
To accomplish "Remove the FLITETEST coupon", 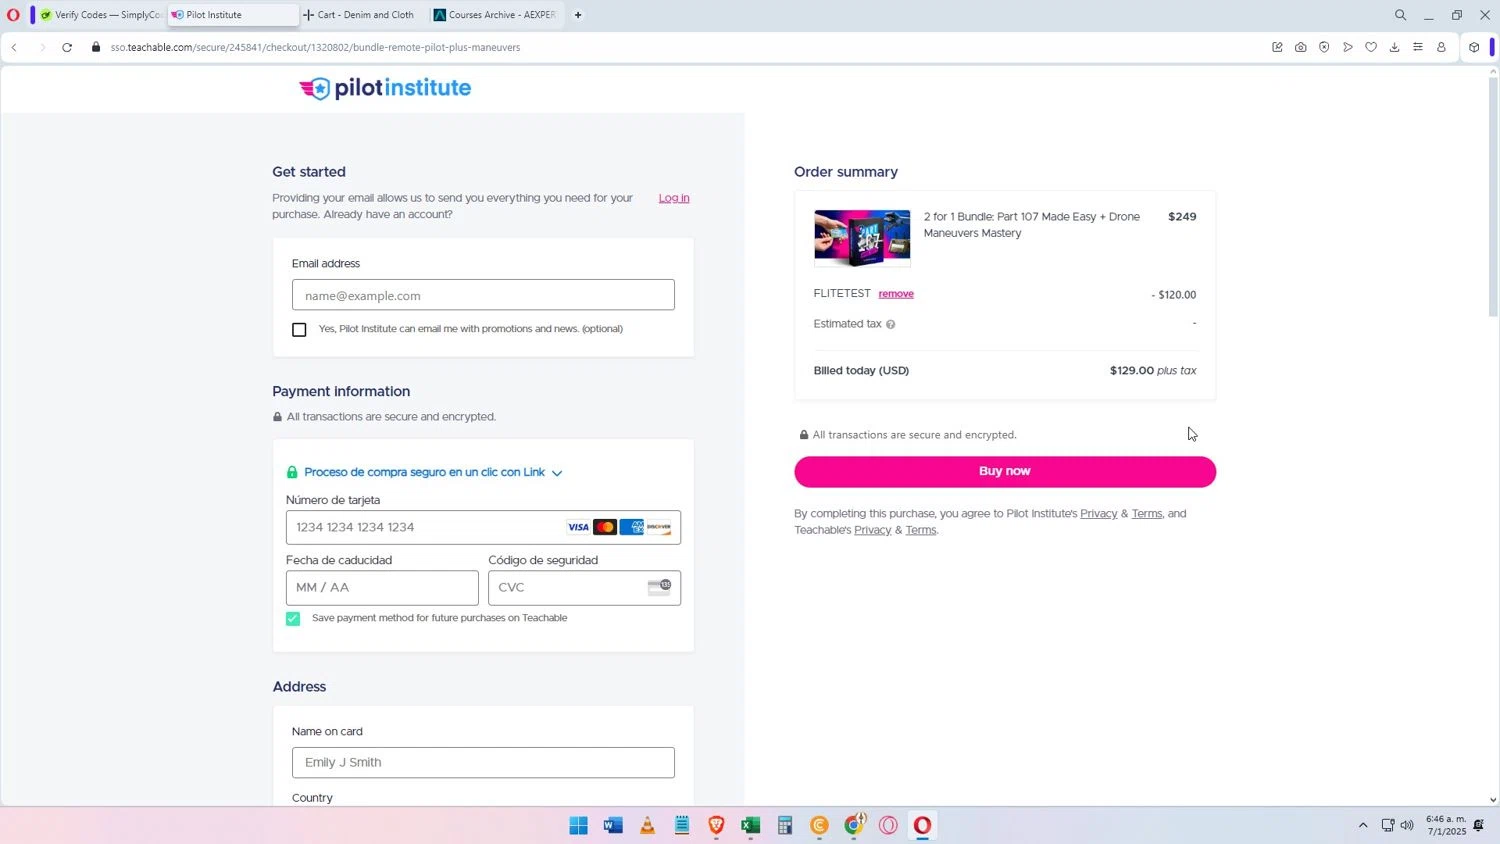I will 896,294.
